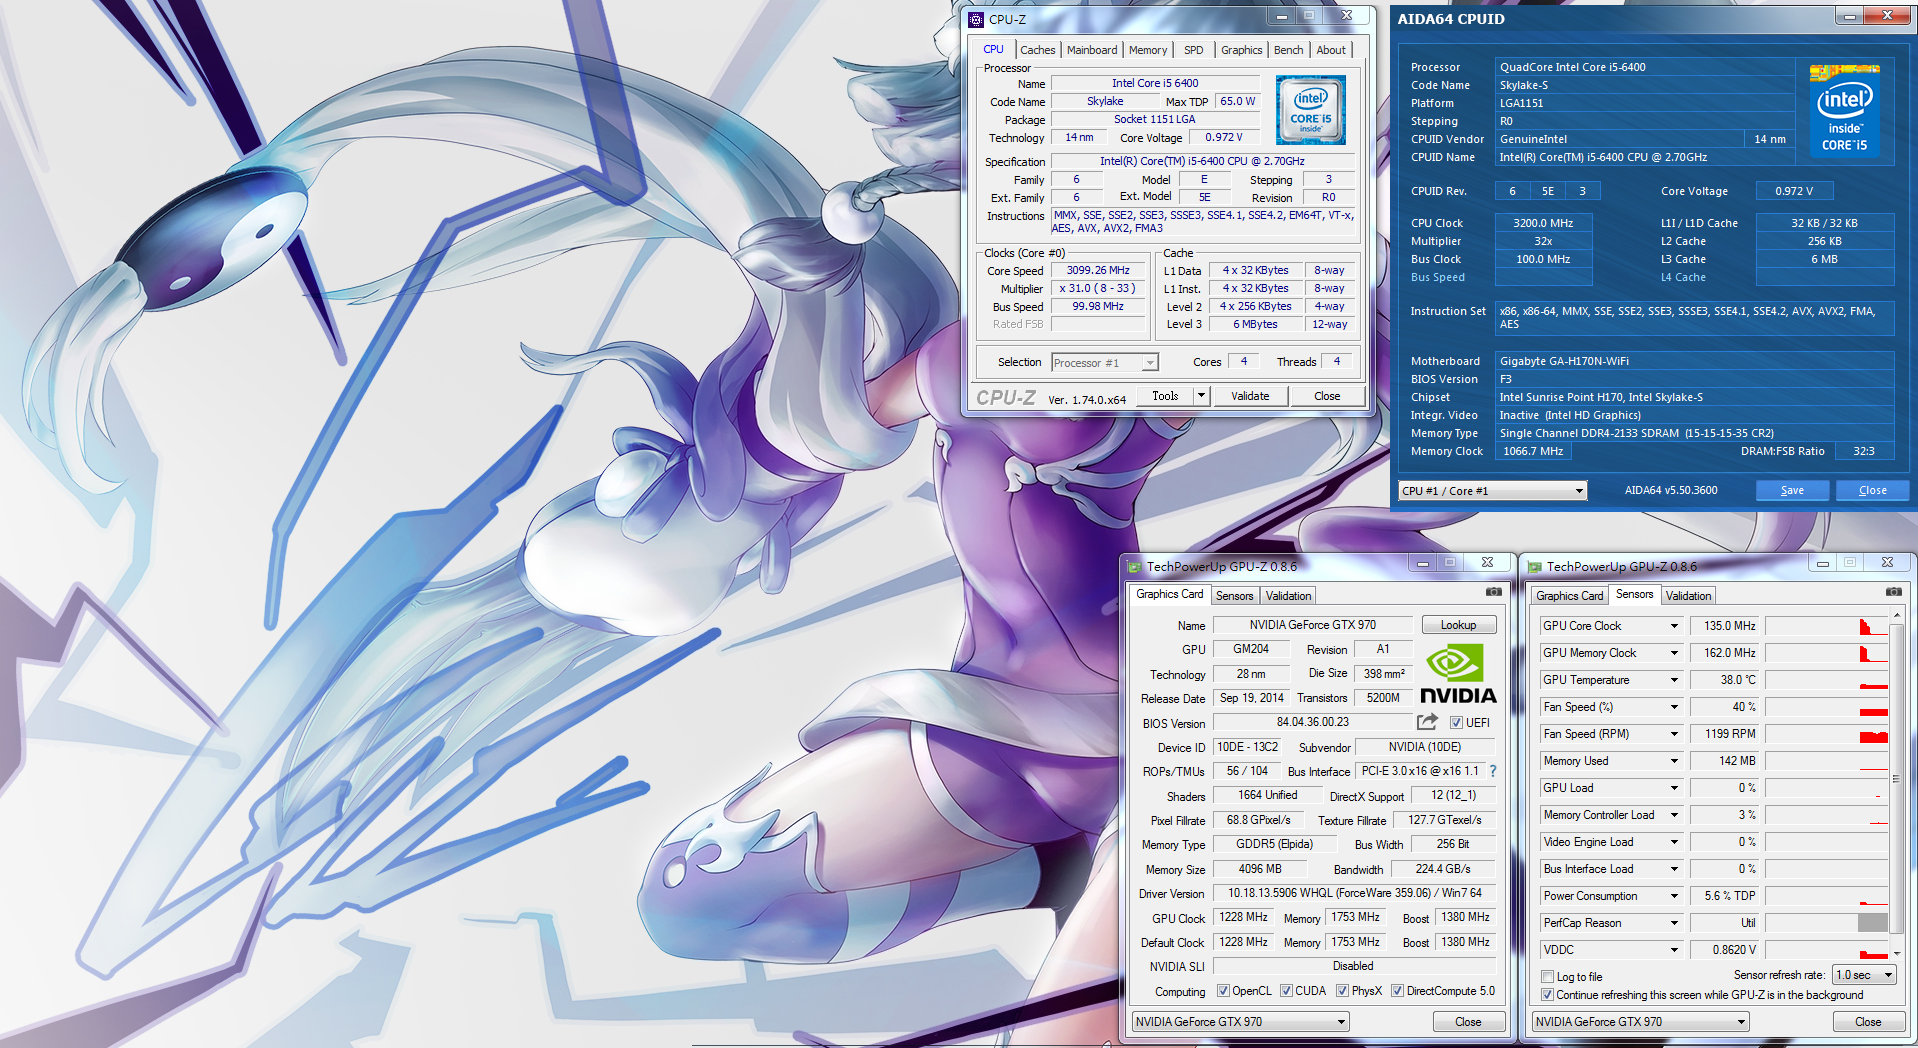
Task: Expand the VDDC sensor dropdown
Action: 1674,950
